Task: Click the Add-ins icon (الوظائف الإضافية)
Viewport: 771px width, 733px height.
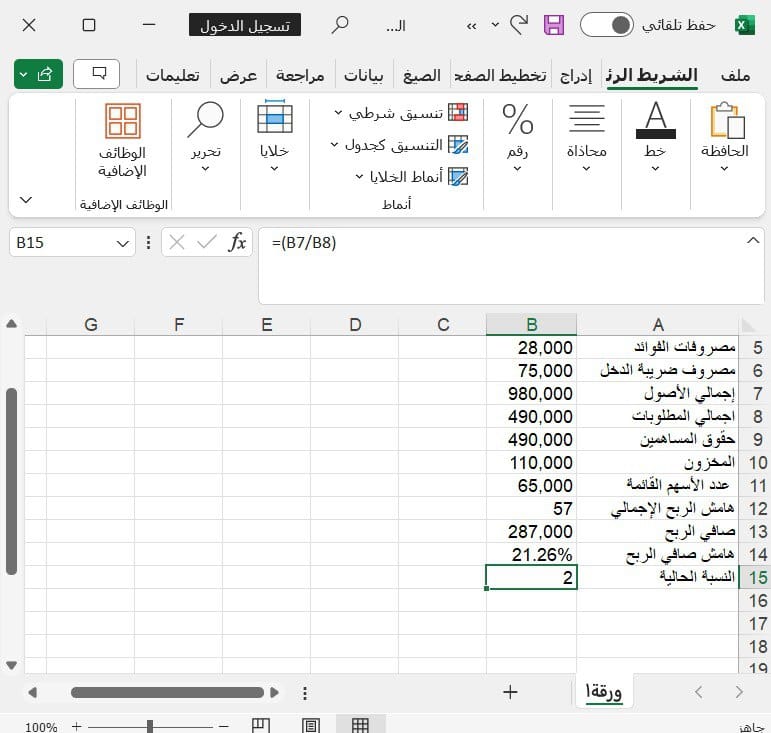Action: (x=122, y=140)
